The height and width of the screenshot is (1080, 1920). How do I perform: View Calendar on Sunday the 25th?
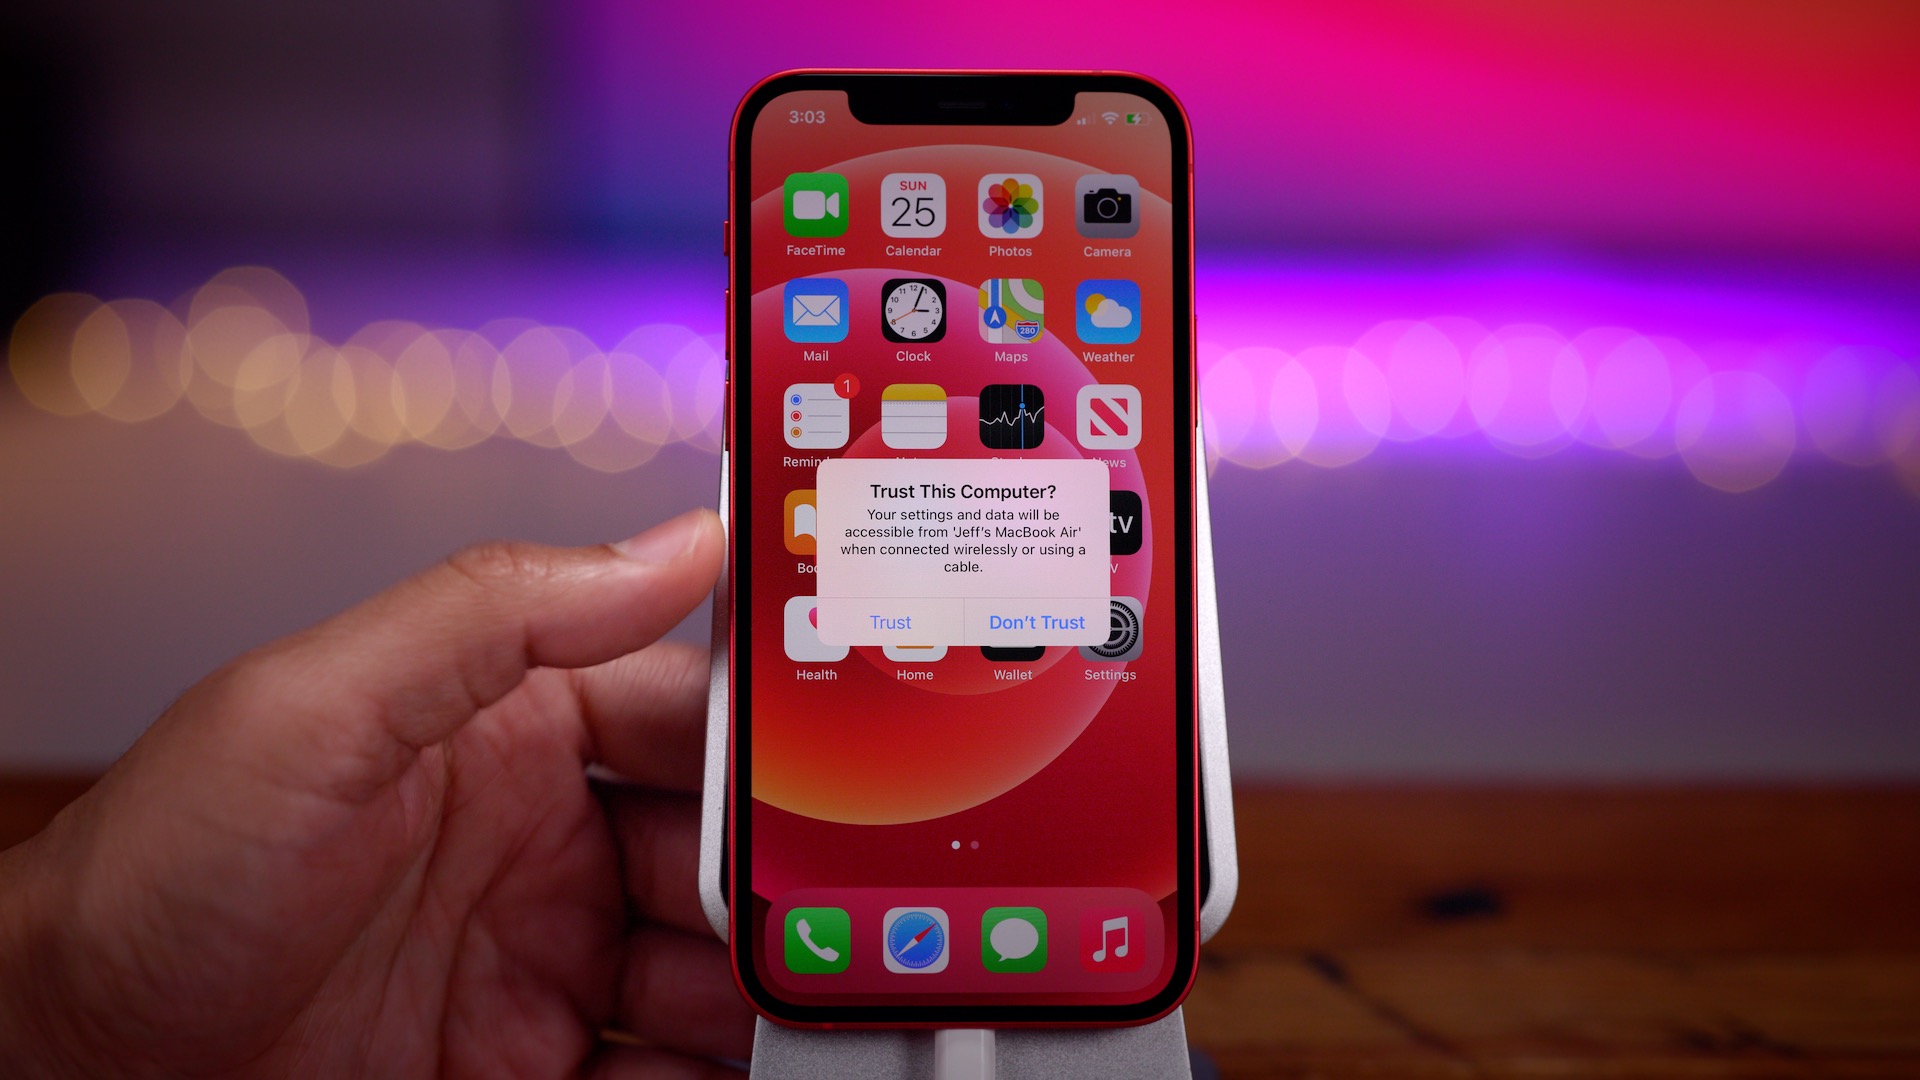(913, 216)
